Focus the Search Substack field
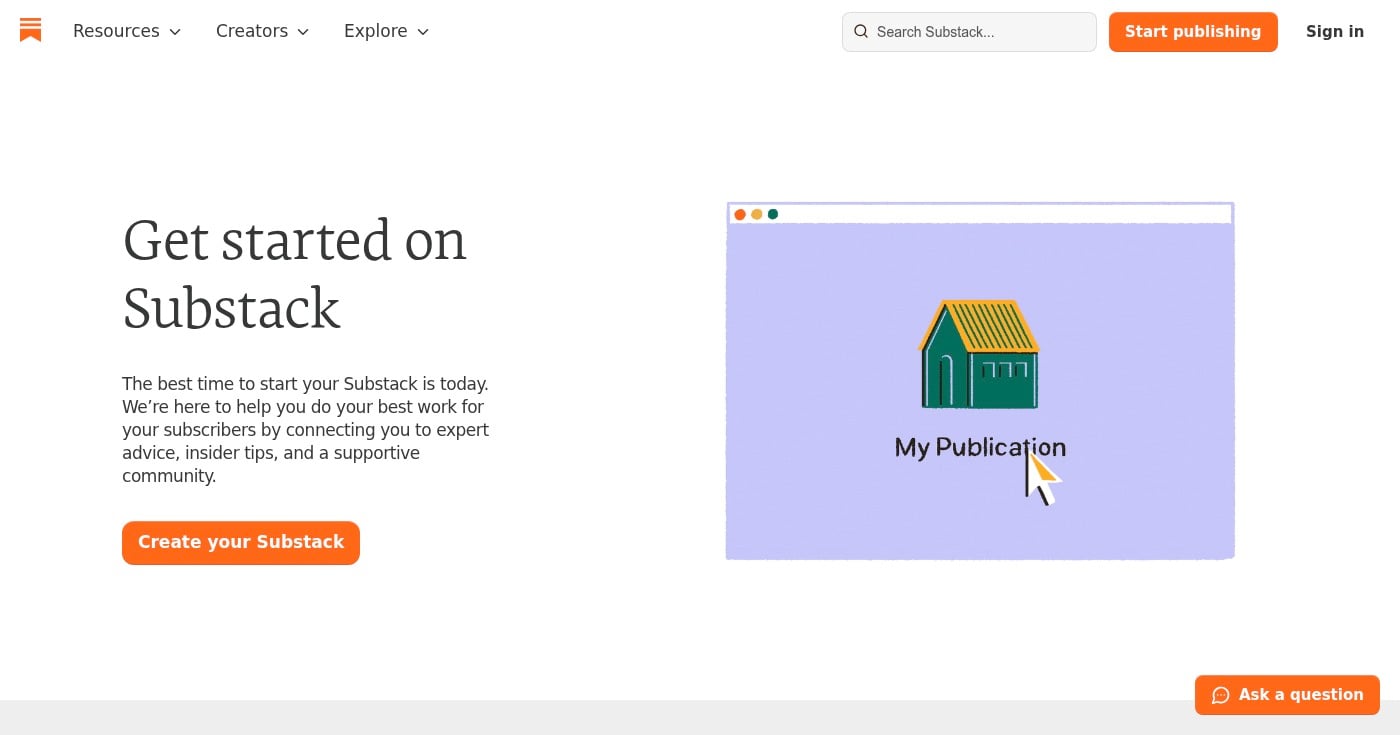The height and width of the screenshot is (735, 1400). coord(969,32)
